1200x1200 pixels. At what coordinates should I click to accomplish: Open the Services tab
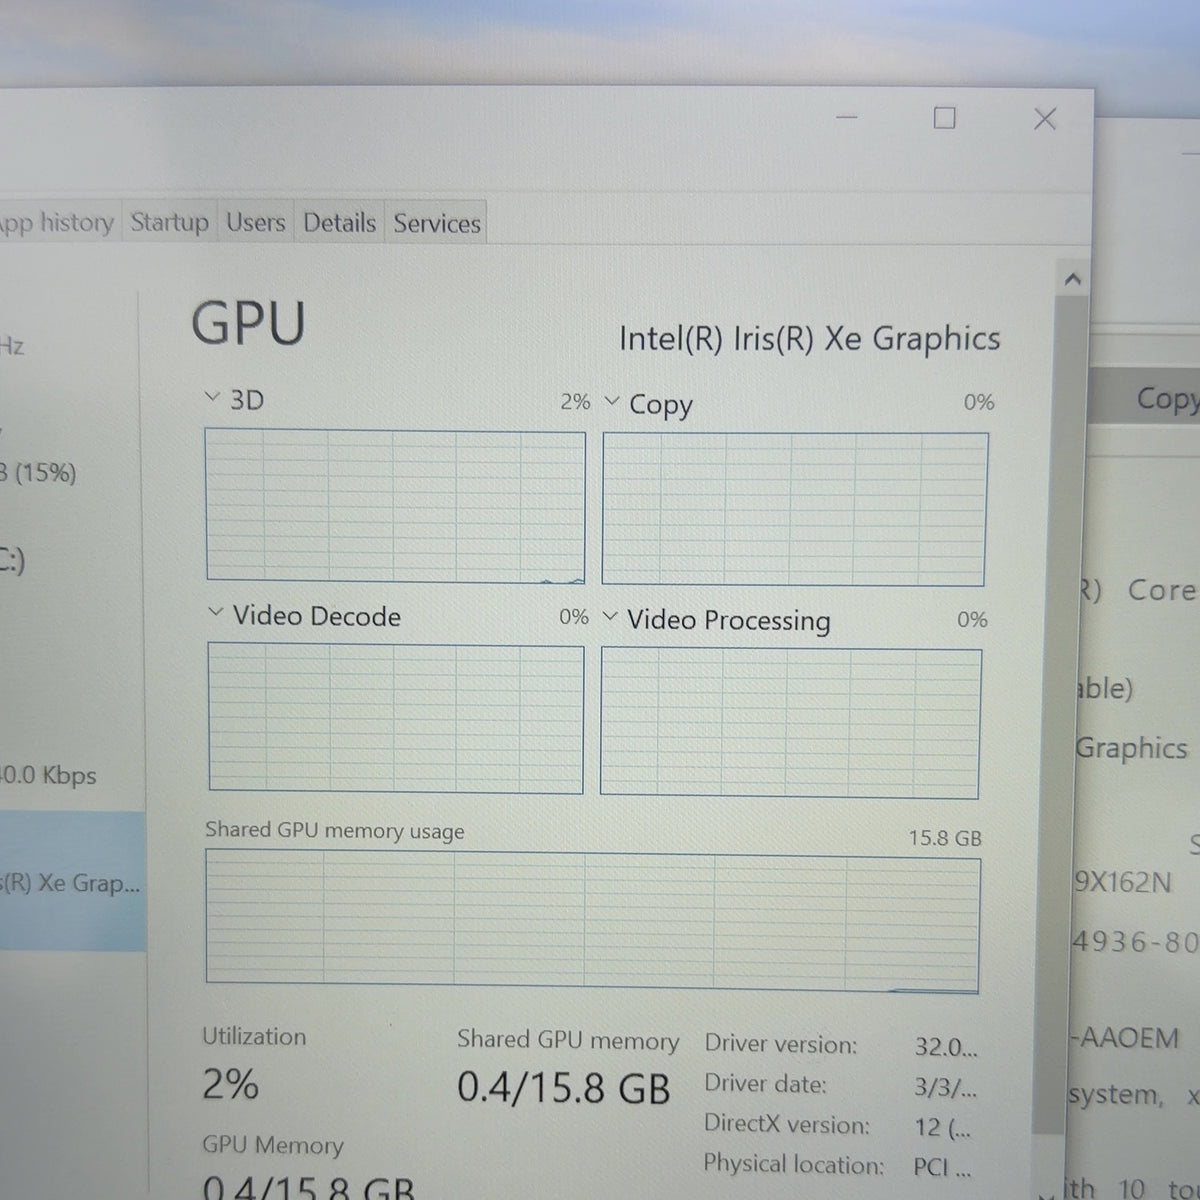click(437, 223)
